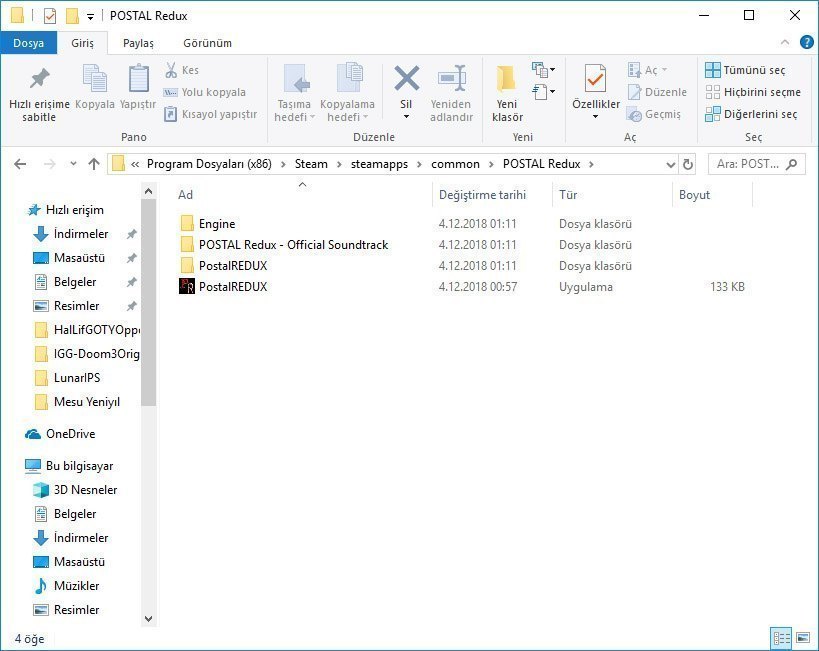Open the HalLifGOTYOpp folder in sidebar

pos(97,330)
